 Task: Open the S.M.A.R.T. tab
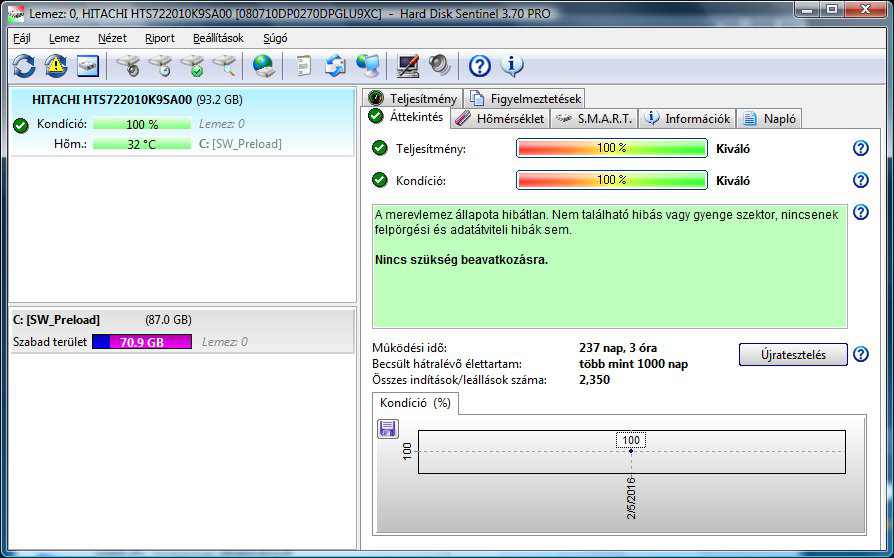594,119
